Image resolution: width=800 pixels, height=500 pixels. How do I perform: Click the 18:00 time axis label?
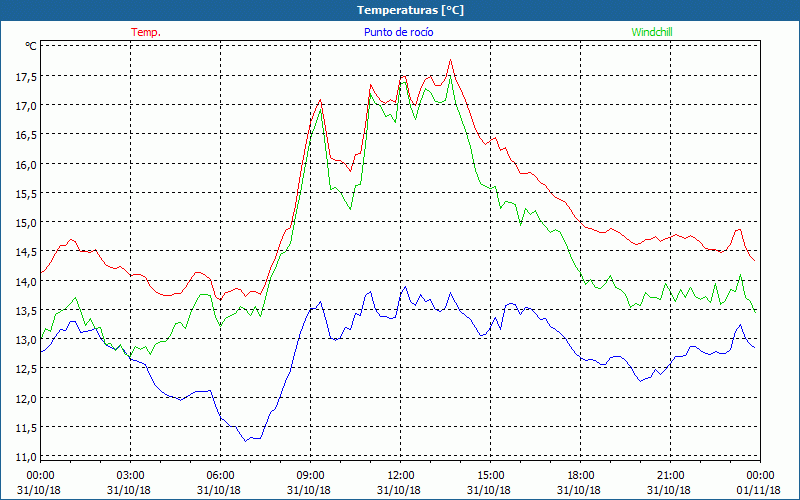point(580,476)
